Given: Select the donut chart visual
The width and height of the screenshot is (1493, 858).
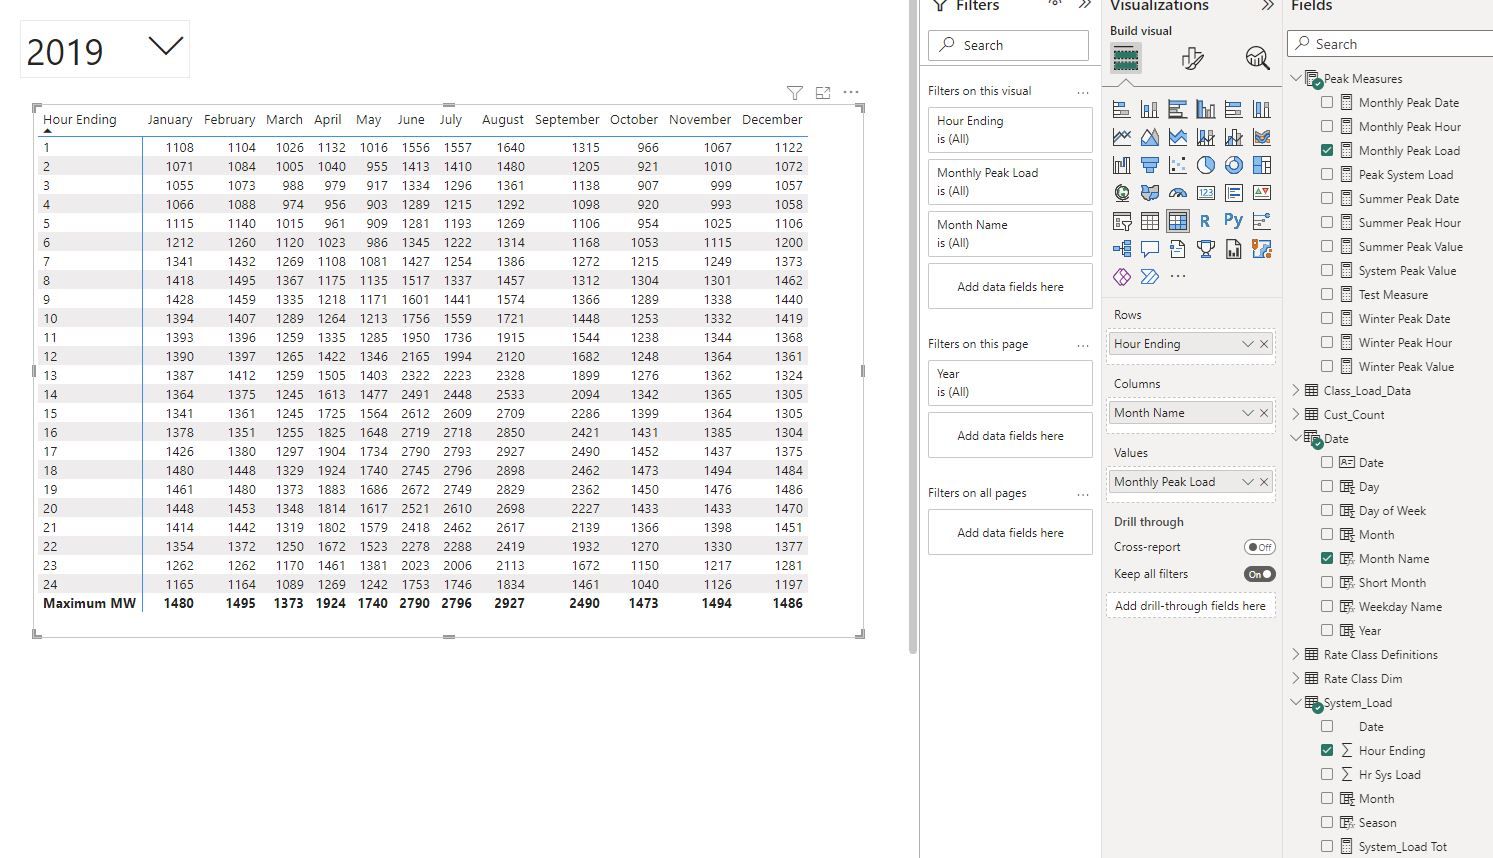Looking at the screenshot, I should pyautogui.click(x=1234, y=165).
